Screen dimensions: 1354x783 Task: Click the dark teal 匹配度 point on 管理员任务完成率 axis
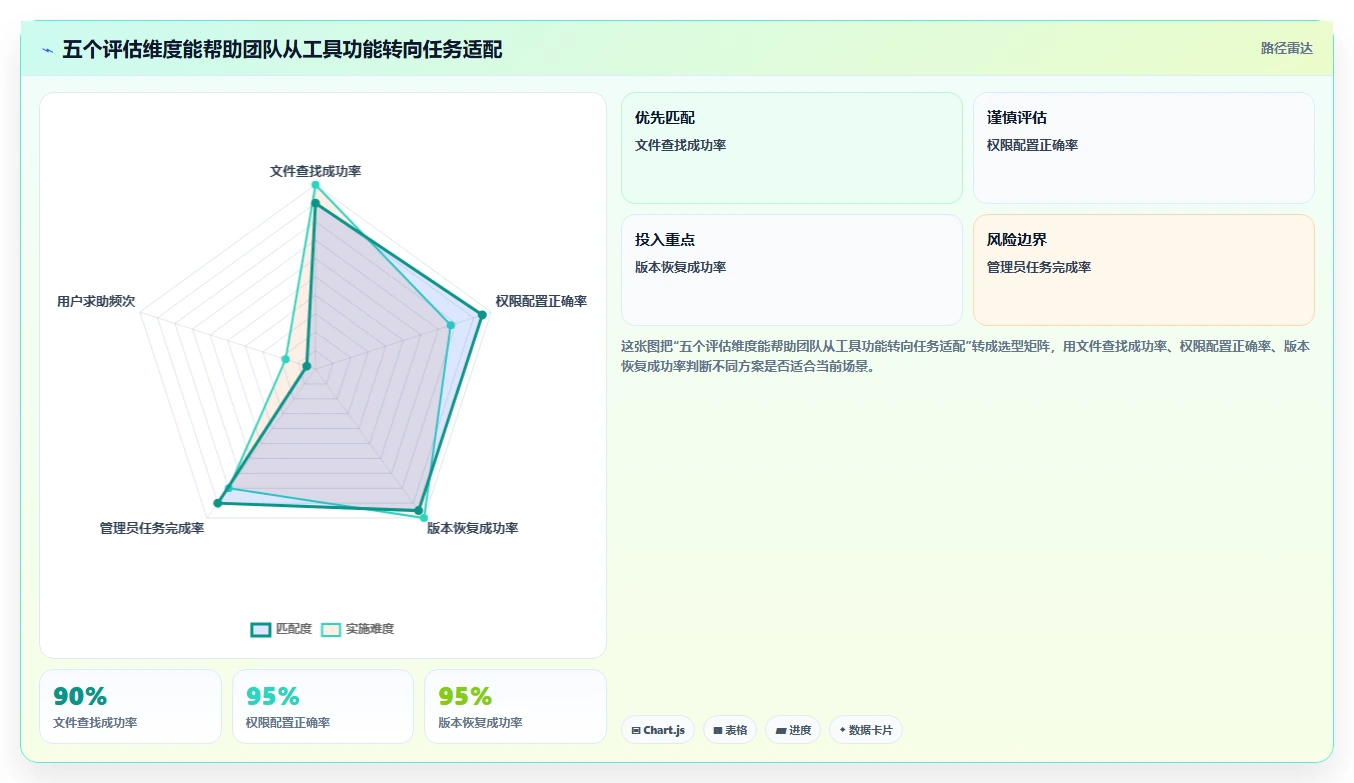coord(218,502)
